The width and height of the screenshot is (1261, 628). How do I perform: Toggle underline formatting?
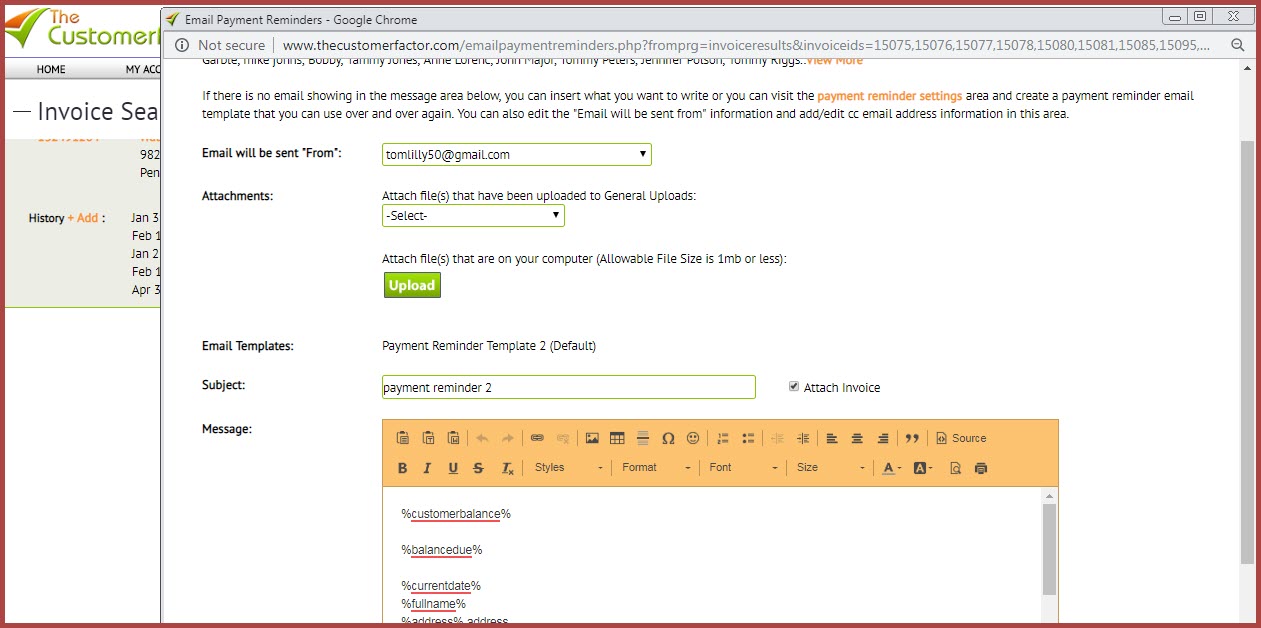453,468
